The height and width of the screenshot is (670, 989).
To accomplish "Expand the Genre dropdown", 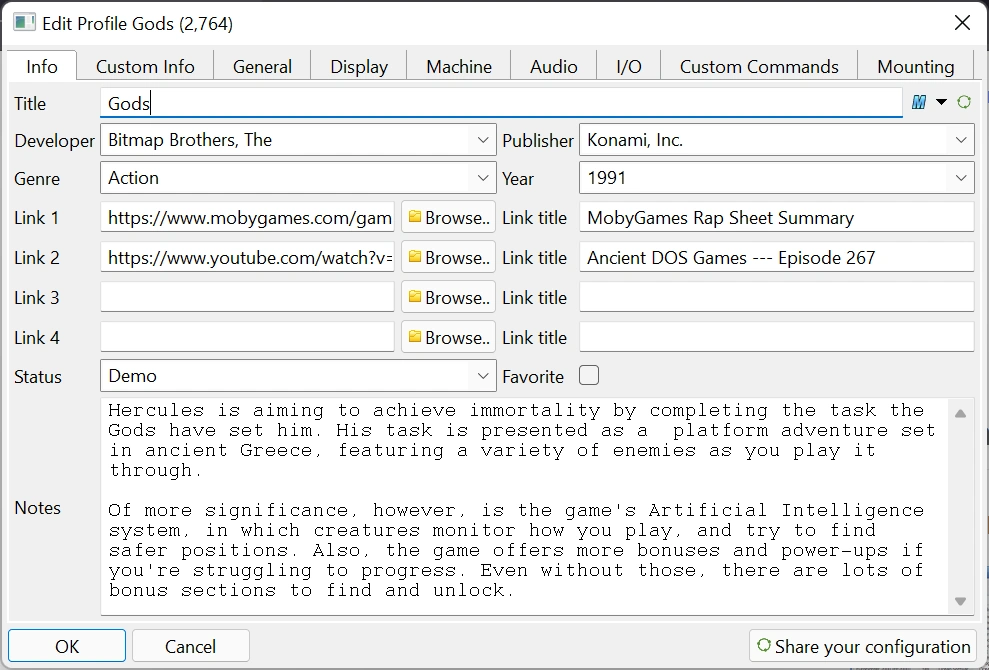I will [x=483, y=178].
